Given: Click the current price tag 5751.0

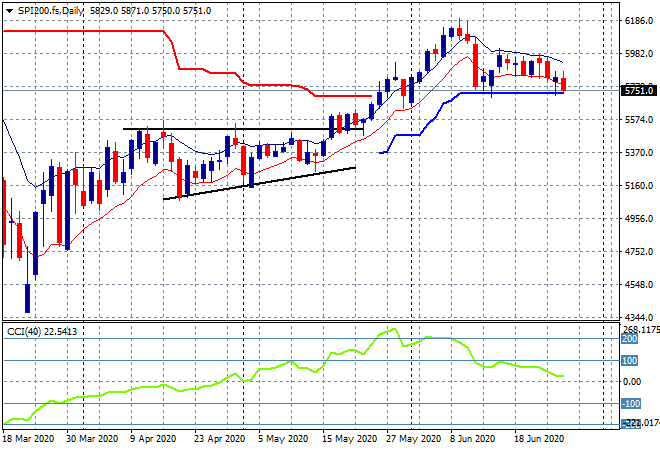Looking at the screenshot, I should pyautogui.click(x=639, y=91).
